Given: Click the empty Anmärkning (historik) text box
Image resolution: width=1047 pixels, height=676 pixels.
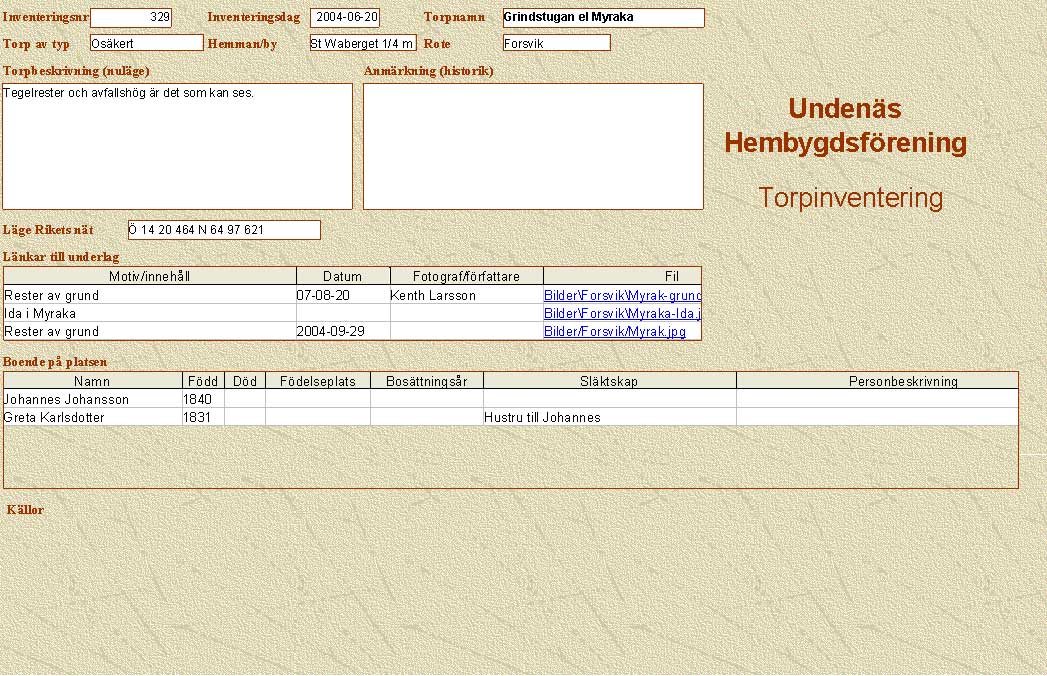Looking at the screenshot, I should click(533, 146).
